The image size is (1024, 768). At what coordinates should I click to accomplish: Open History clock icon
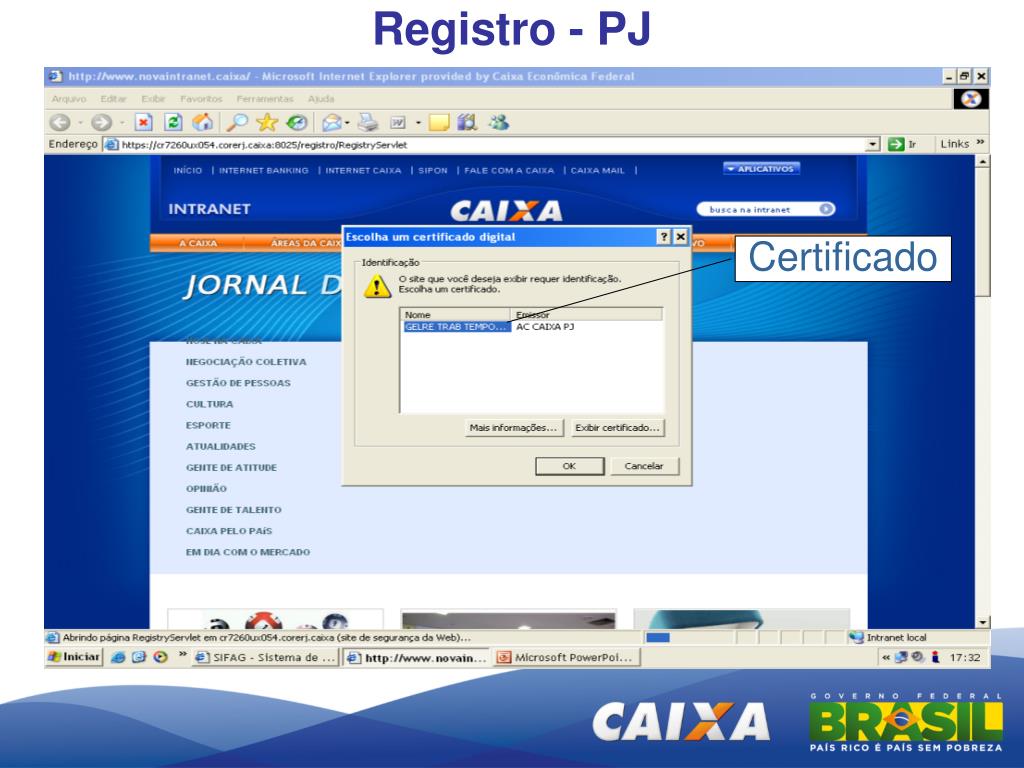click(x=296, y=122)
